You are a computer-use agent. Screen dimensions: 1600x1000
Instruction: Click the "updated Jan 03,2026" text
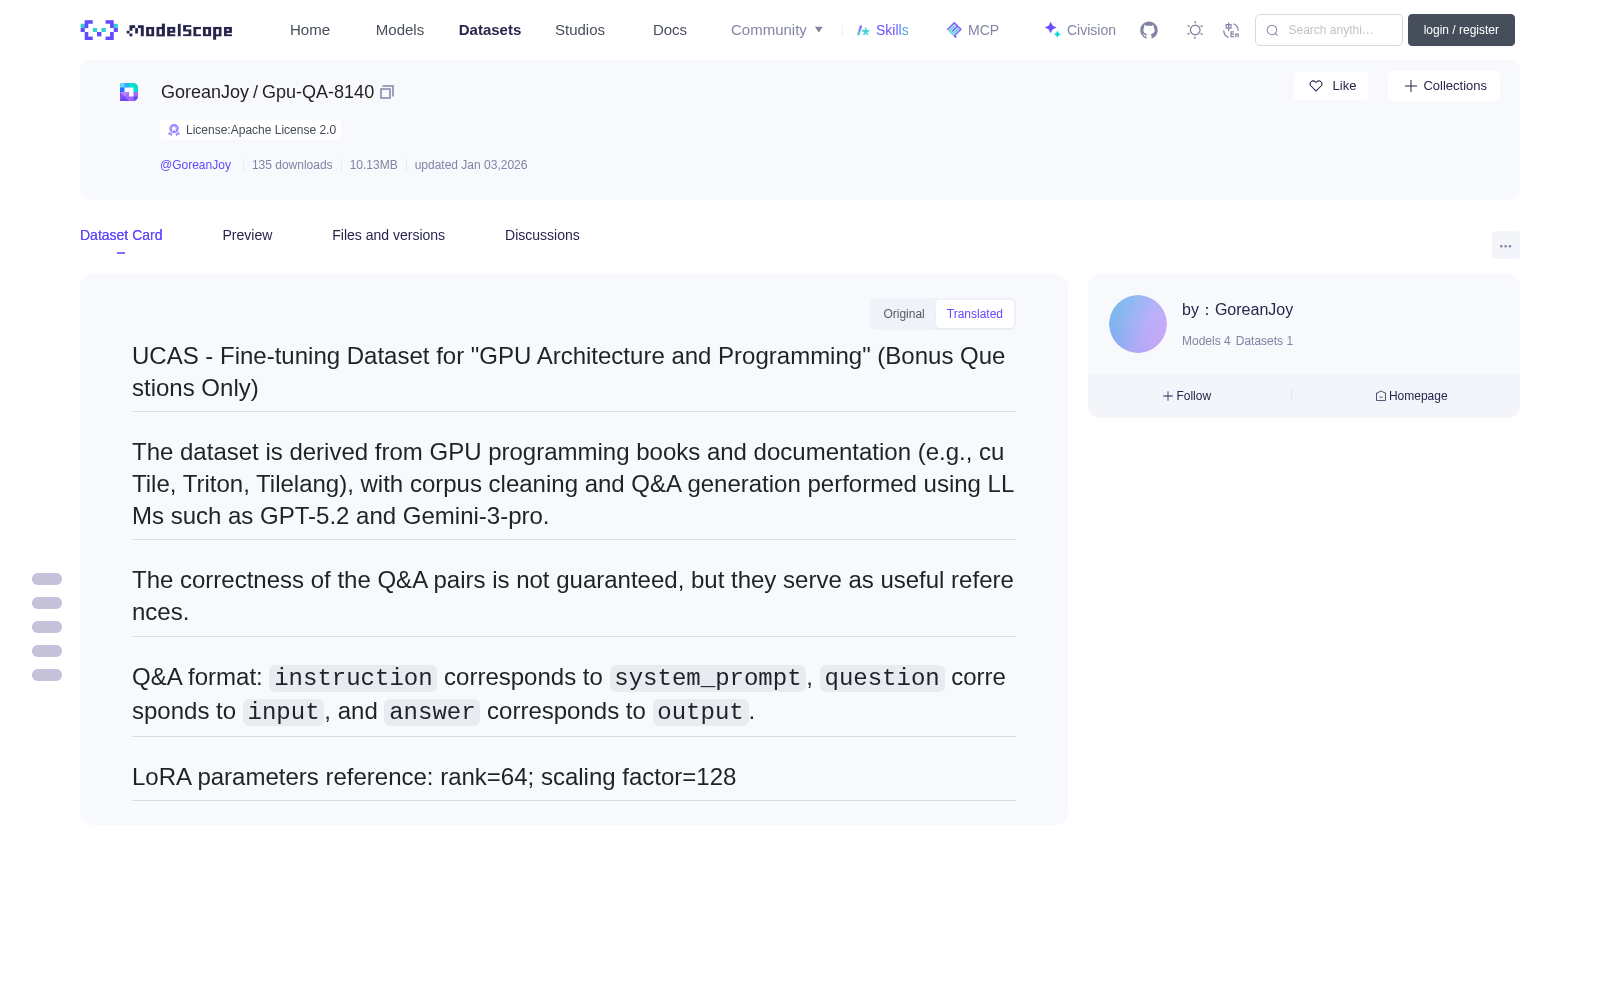coord(471,165)
